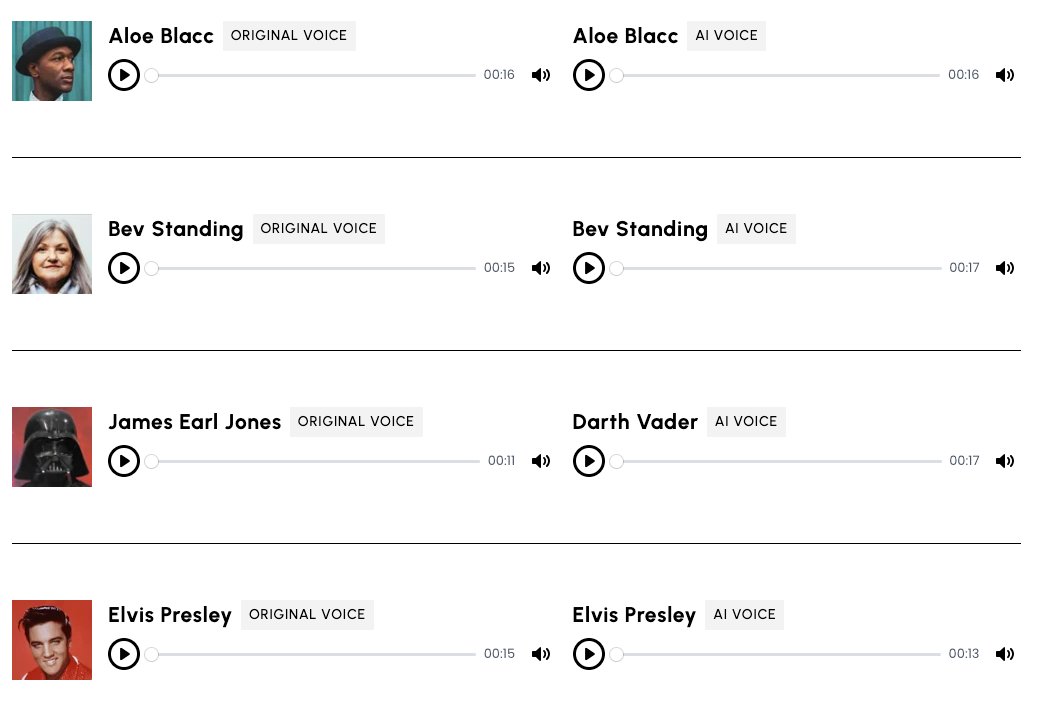Screen dimensions: 1053x710
Task: Mute Elvis Presley original voice audio
Action: [x=541, y=654]
